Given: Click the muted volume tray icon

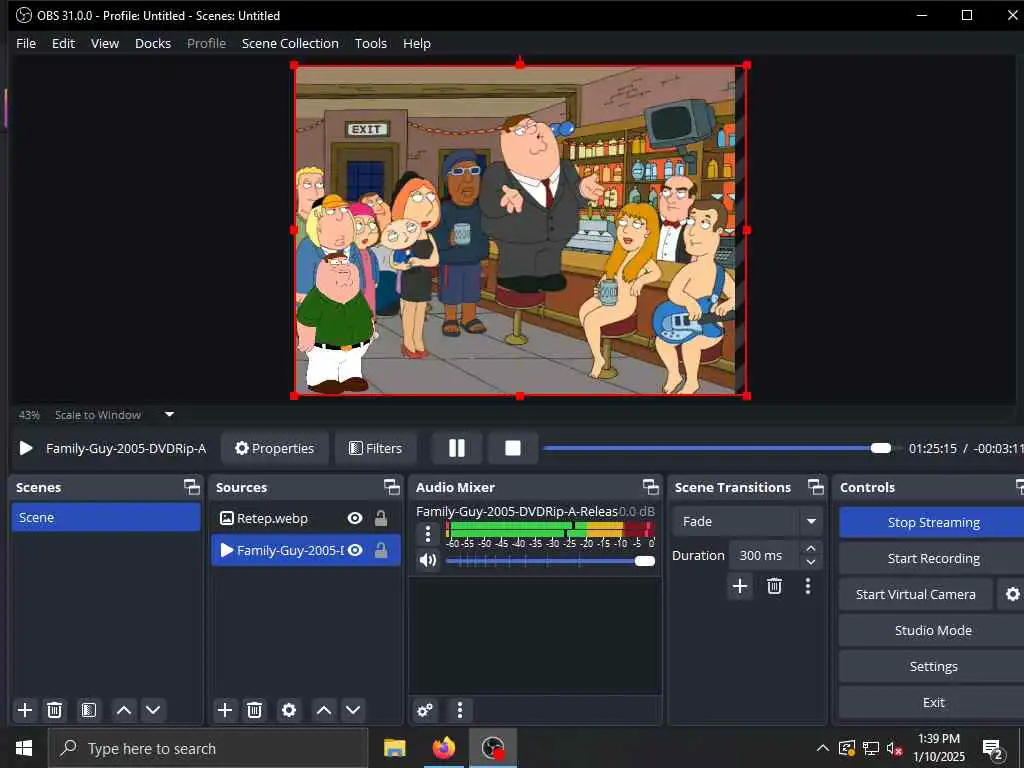Looking at the screenshot, I should tap(894, 748).
